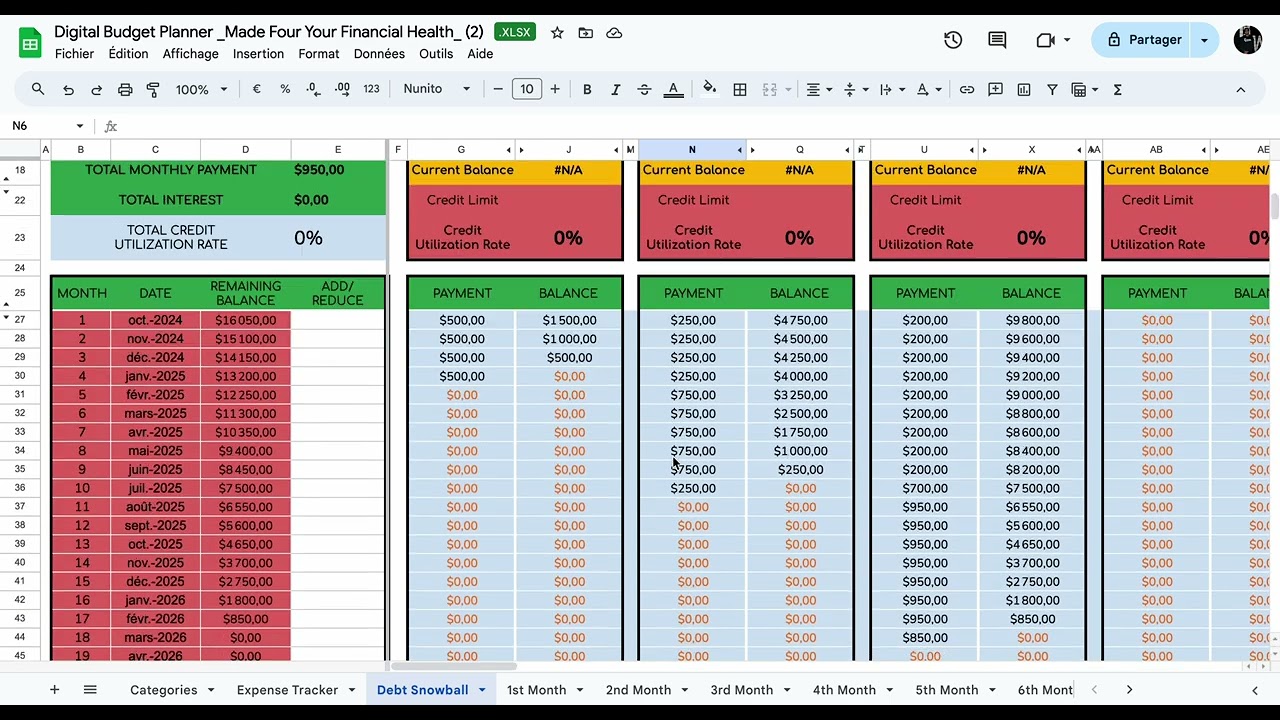The width and height of the screenshot is (1280, 720).
Task: Open the zoom 100% dropdown
Action: (201, 89)
